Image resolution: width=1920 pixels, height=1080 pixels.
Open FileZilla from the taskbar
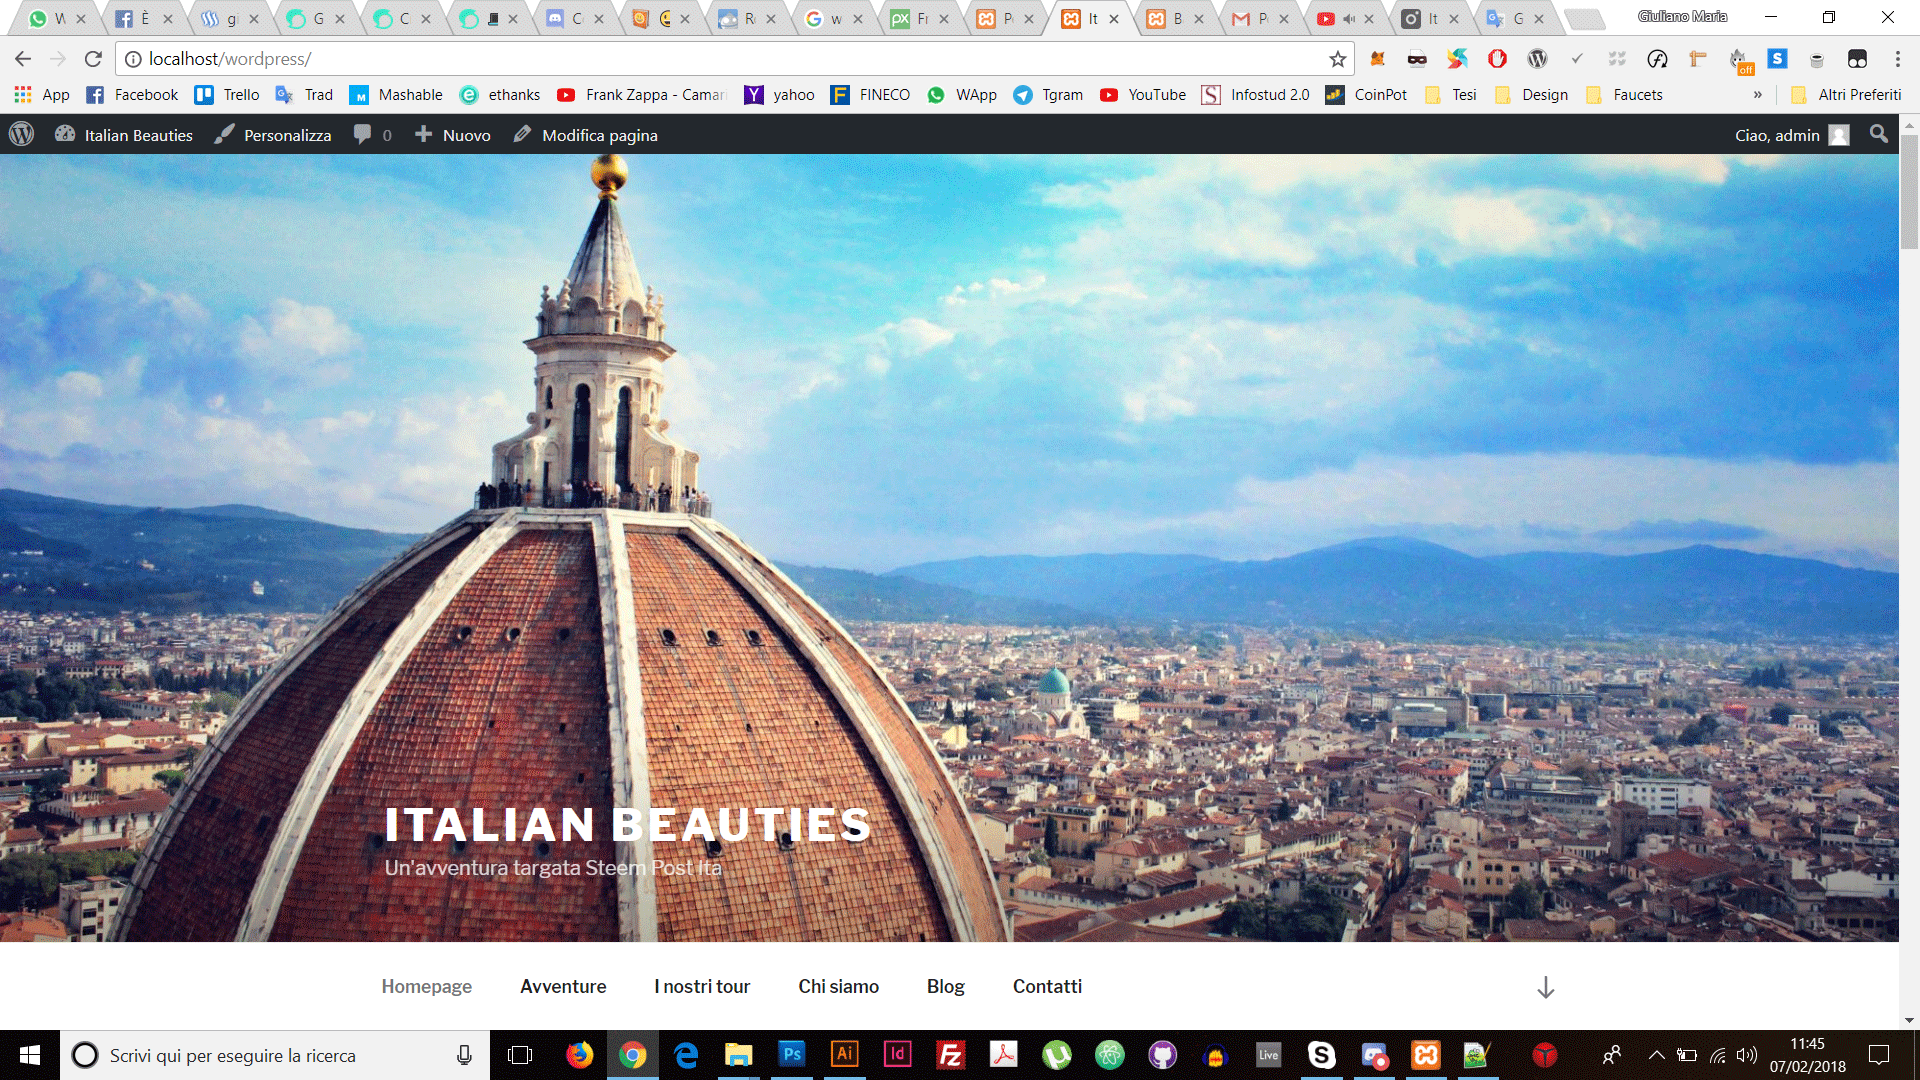pos(950,1055)
